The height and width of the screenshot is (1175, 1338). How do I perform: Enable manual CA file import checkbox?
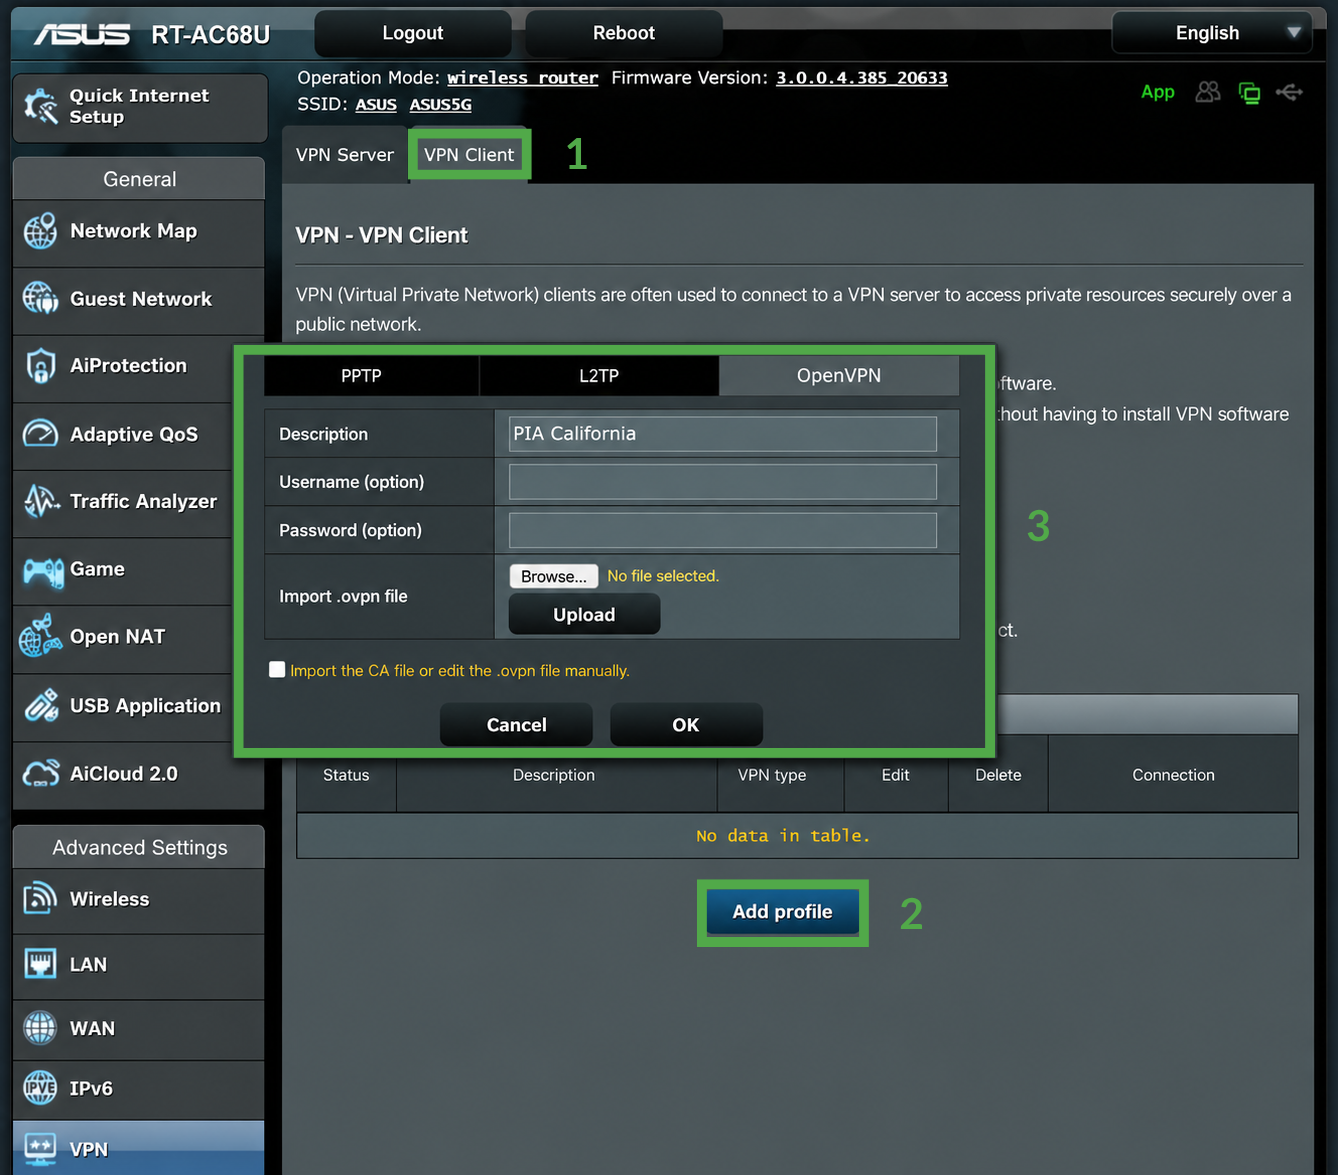[277, 670]
